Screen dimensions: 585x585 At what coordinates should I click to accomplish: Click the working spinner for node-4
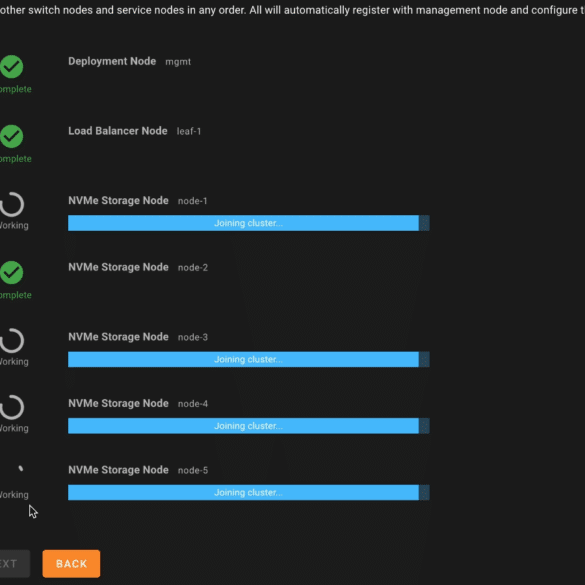12,407
